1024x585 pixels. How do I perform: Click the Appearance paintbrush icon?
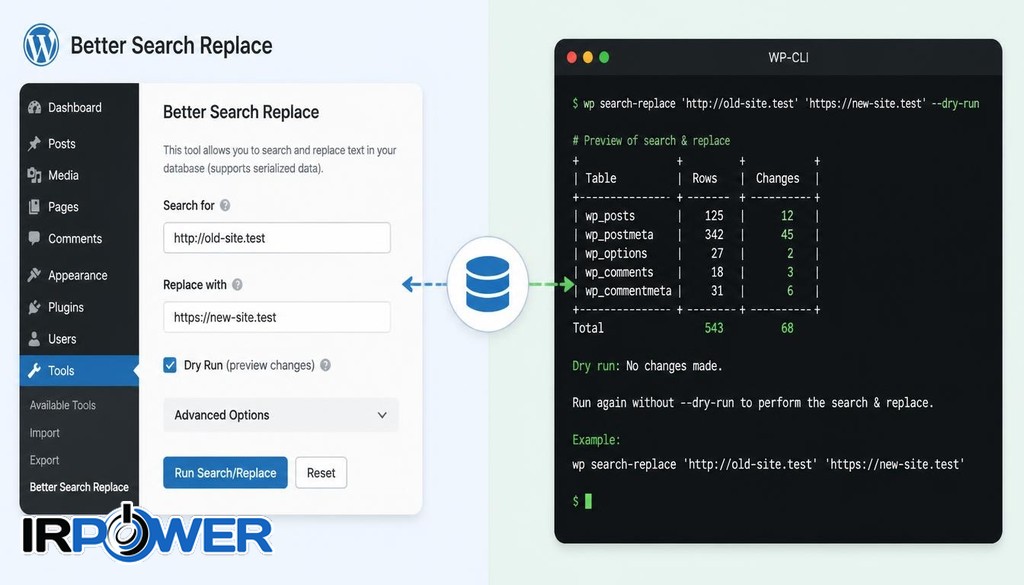click(35, 275)
